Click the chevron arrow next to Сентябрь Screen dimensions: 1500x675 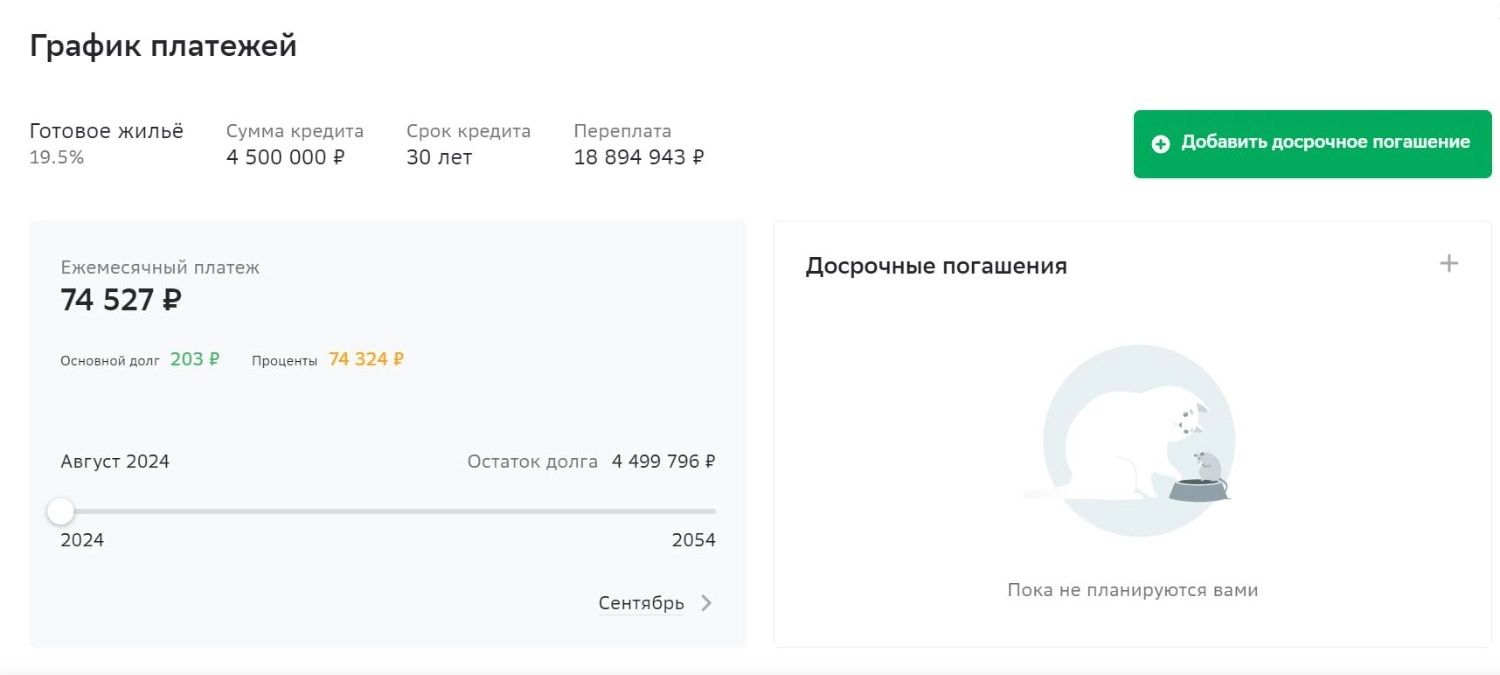[706, 603]
